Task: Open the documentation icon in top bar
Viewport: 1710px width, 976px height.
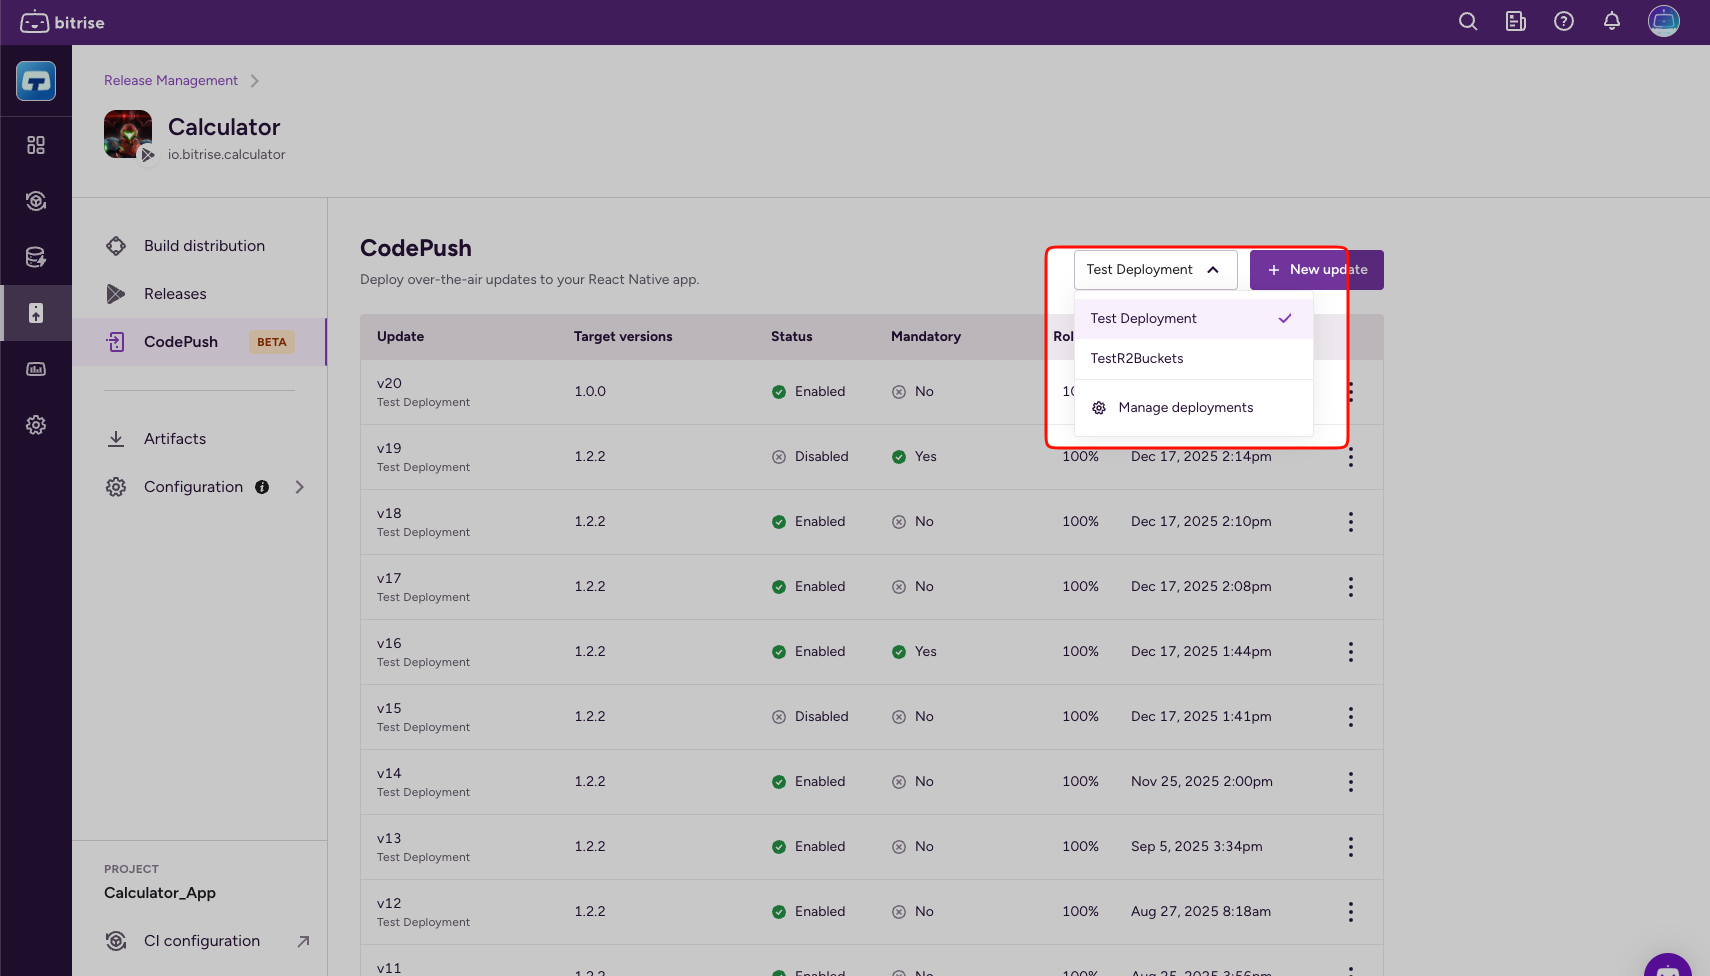Action: 1515,22
